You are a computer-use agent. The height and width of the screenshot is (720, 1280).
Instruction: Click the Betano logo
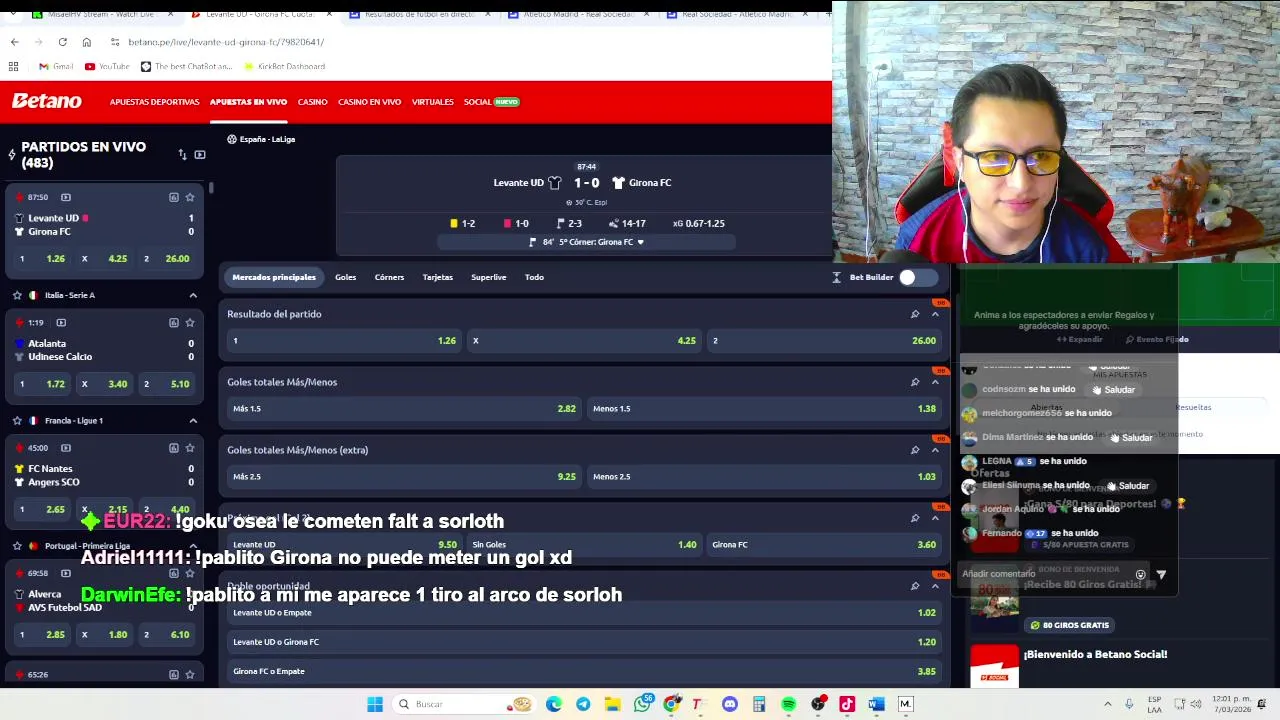tap(47, 101)
